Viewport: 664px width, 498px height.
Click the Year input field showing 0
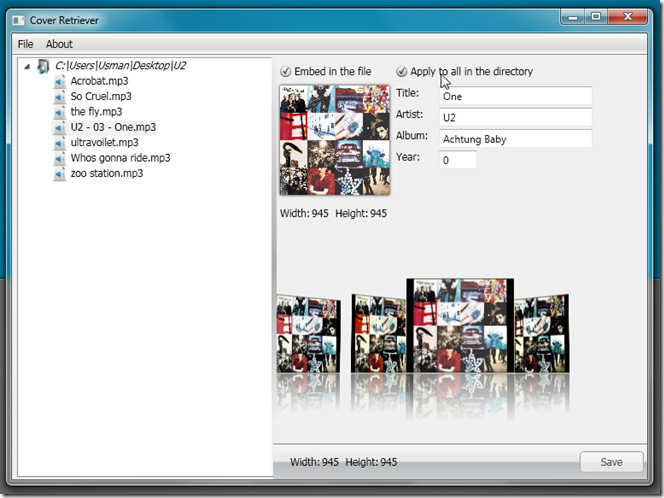click(458, 160)
